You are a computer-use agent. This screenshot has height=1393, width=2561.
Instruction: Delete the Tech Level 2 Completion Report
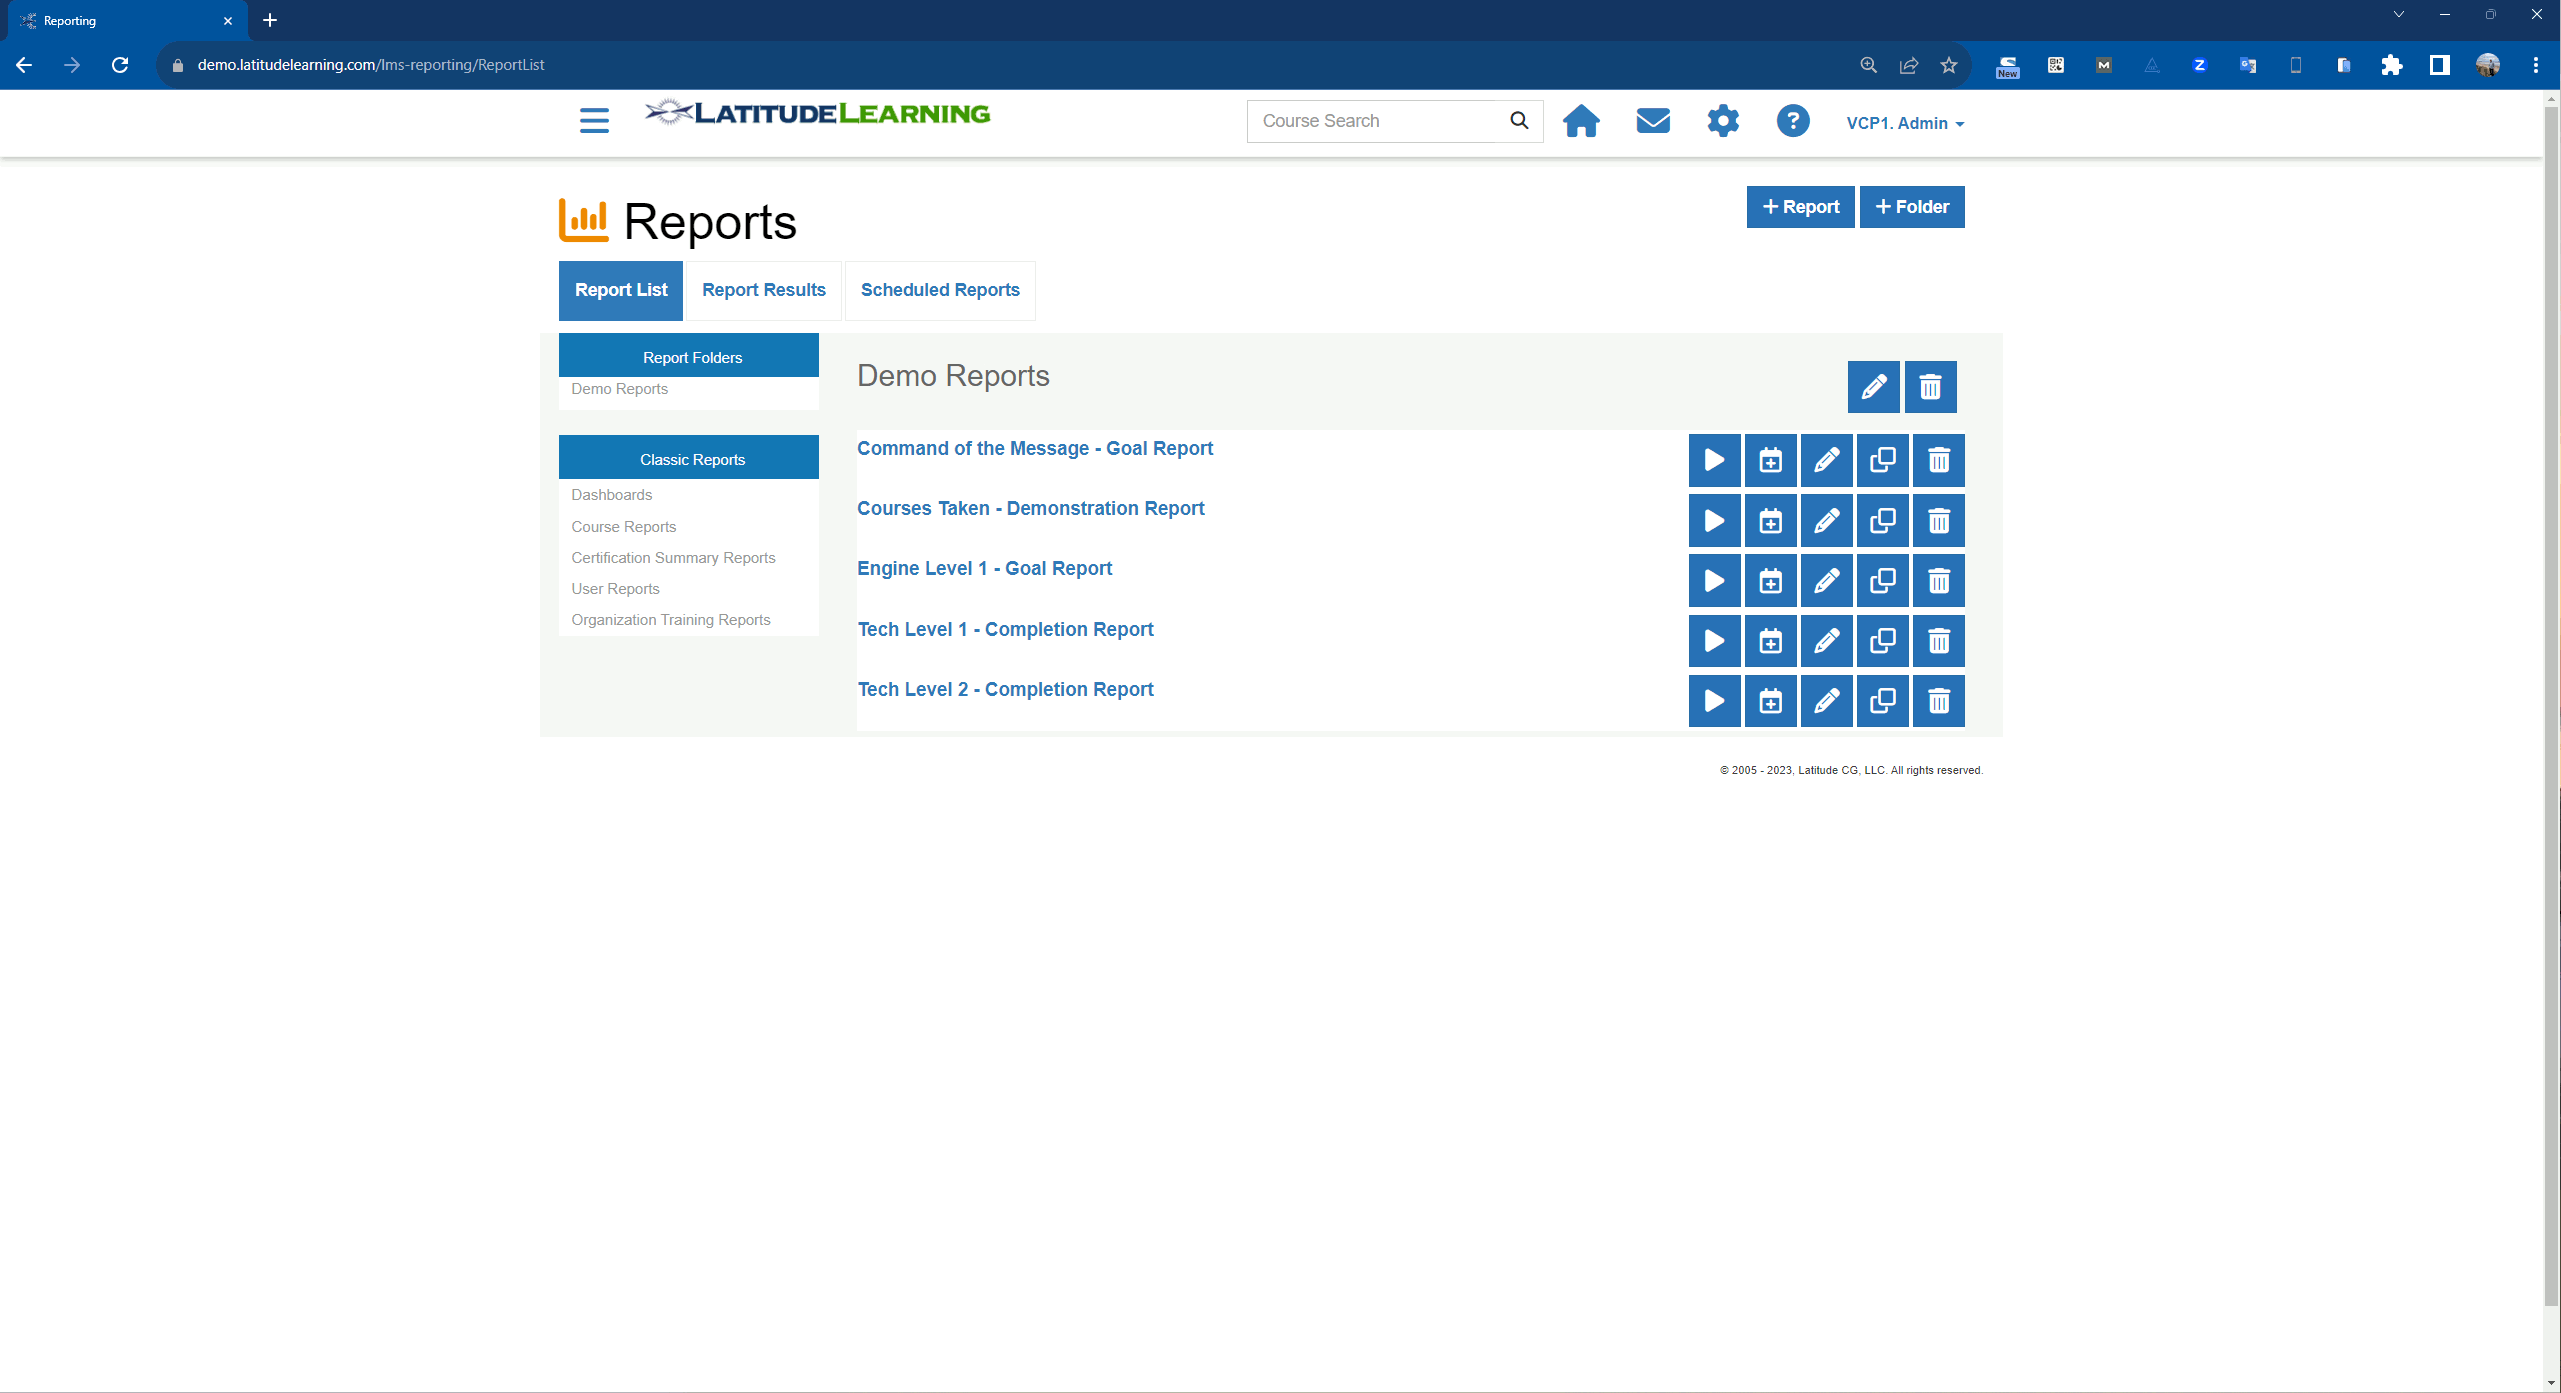[x=1938, y=700]
